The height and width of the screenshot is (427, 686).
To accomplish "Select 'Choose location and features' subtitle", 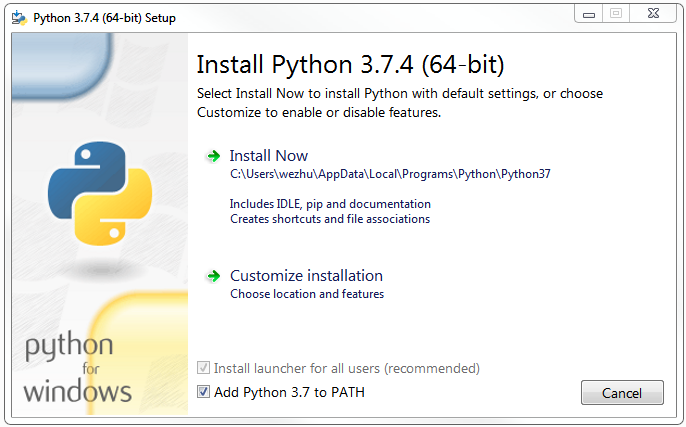I will (307, 294).
